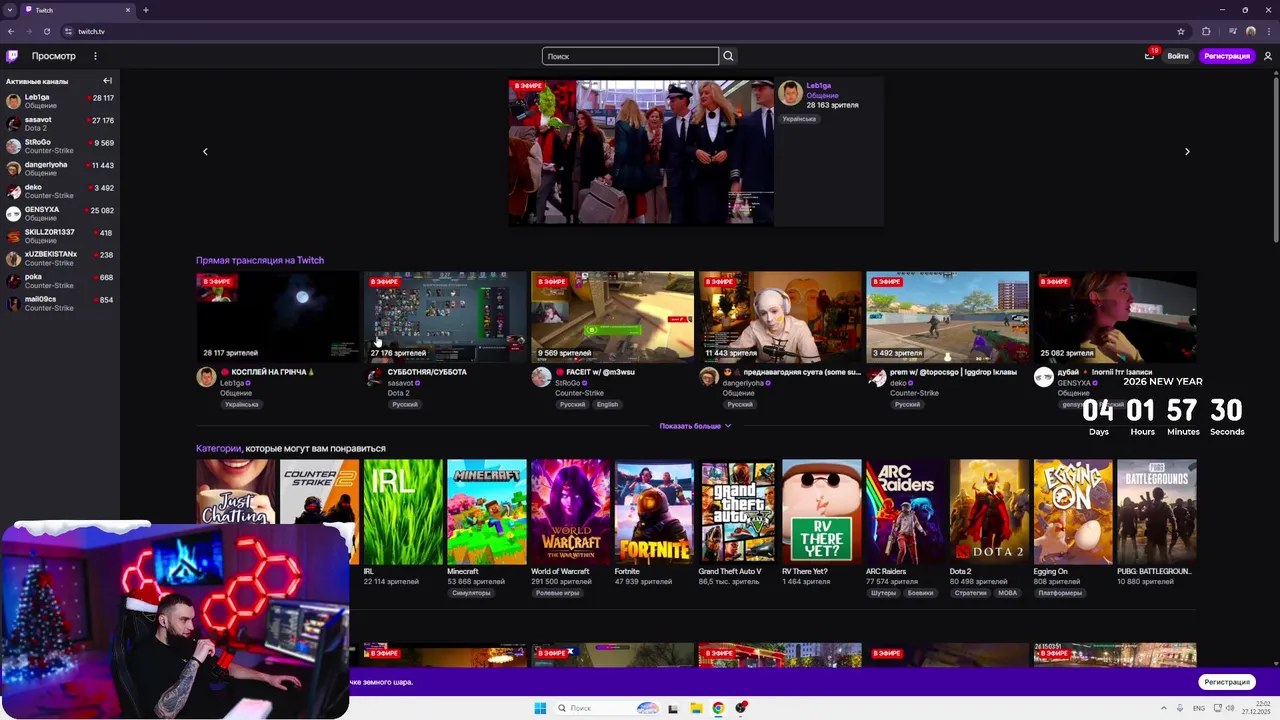Image resolution: width=1280 pixels, height=720 pixels.
Task: Open File Explorer from taskbar
Action: point(696,708)
